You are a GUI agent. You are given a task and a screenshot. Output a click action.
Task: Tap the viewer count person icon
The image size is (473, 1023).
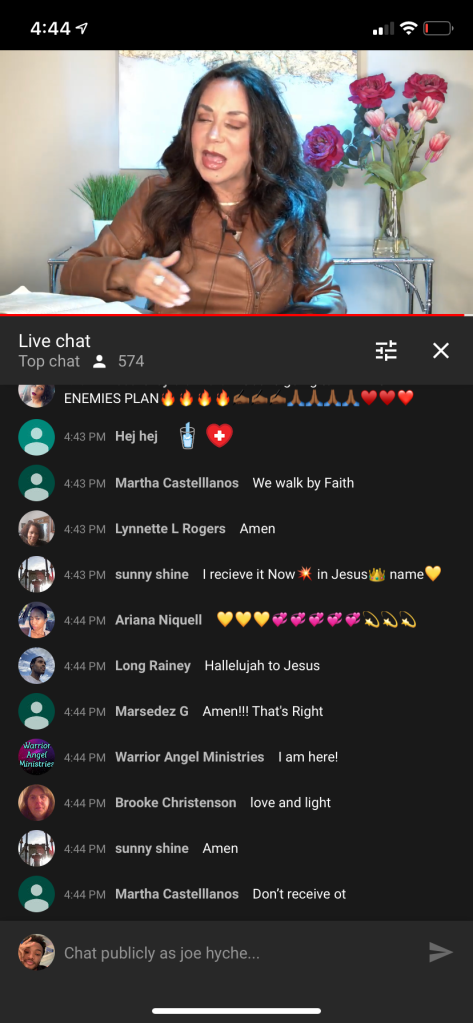point(99,361)
